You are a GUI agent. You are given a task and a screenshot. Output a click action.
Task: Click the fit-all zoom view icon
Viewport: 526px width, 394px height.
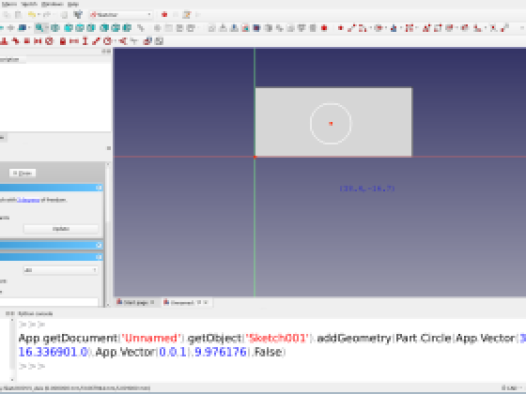click(39, 28)
